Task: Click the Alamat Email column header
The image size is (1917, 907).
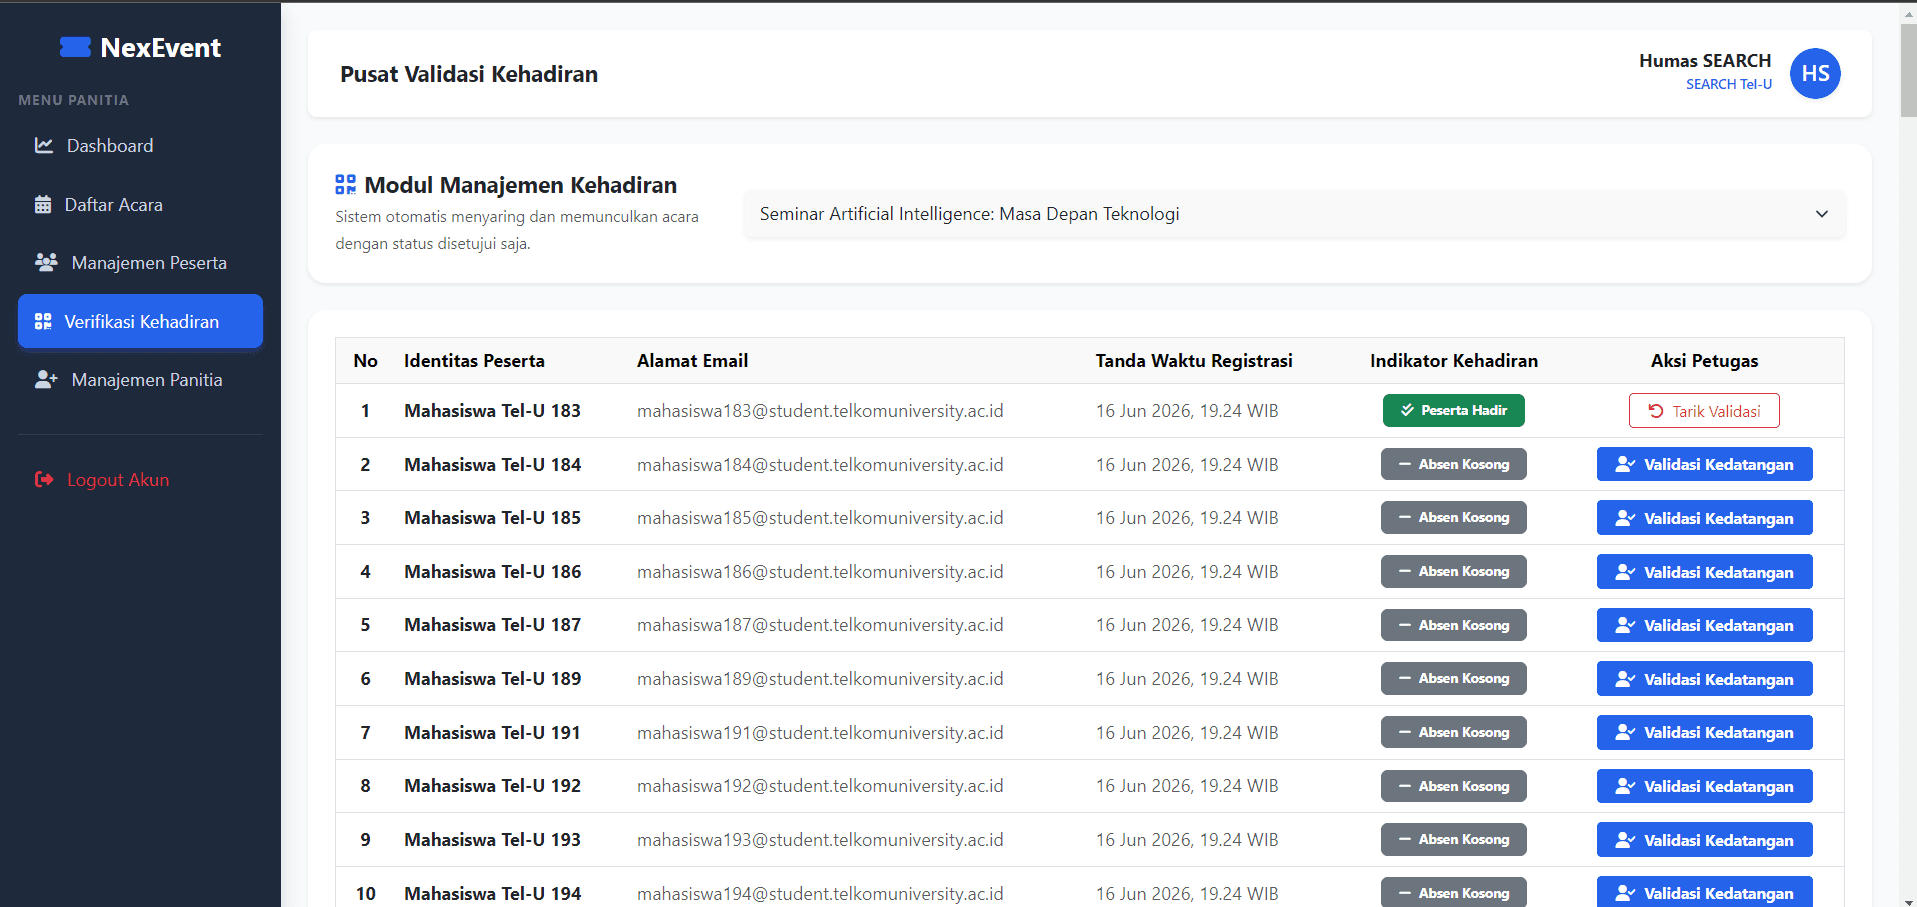Action: click(x=692, y=361)
